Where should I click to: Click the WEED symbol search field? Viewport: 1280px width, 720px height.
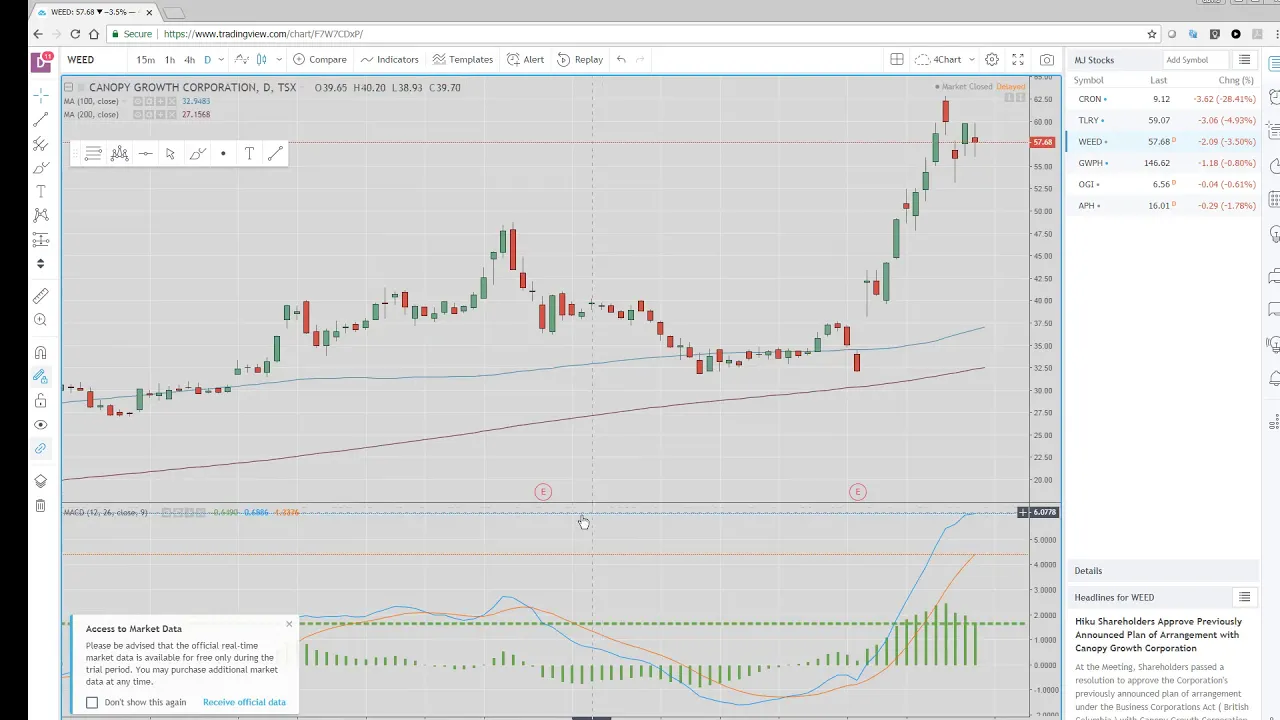(95, 60)
